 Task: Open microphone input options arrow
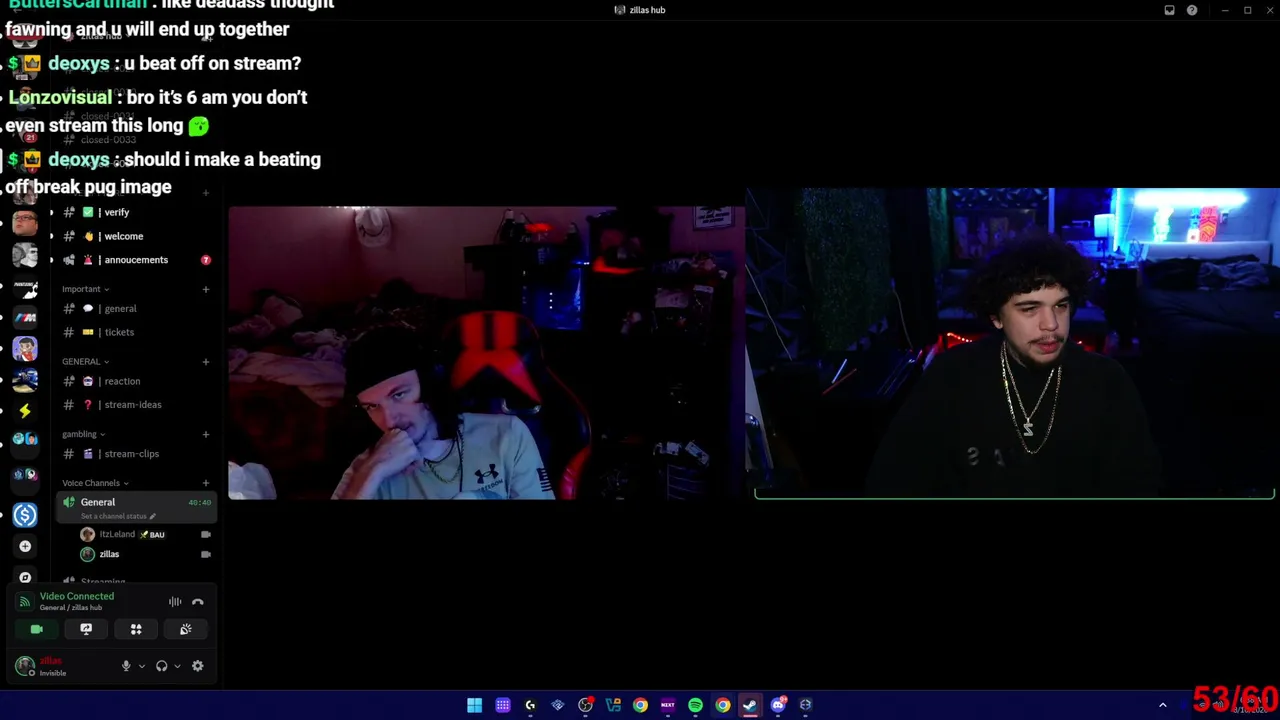[x=141, y=666]
